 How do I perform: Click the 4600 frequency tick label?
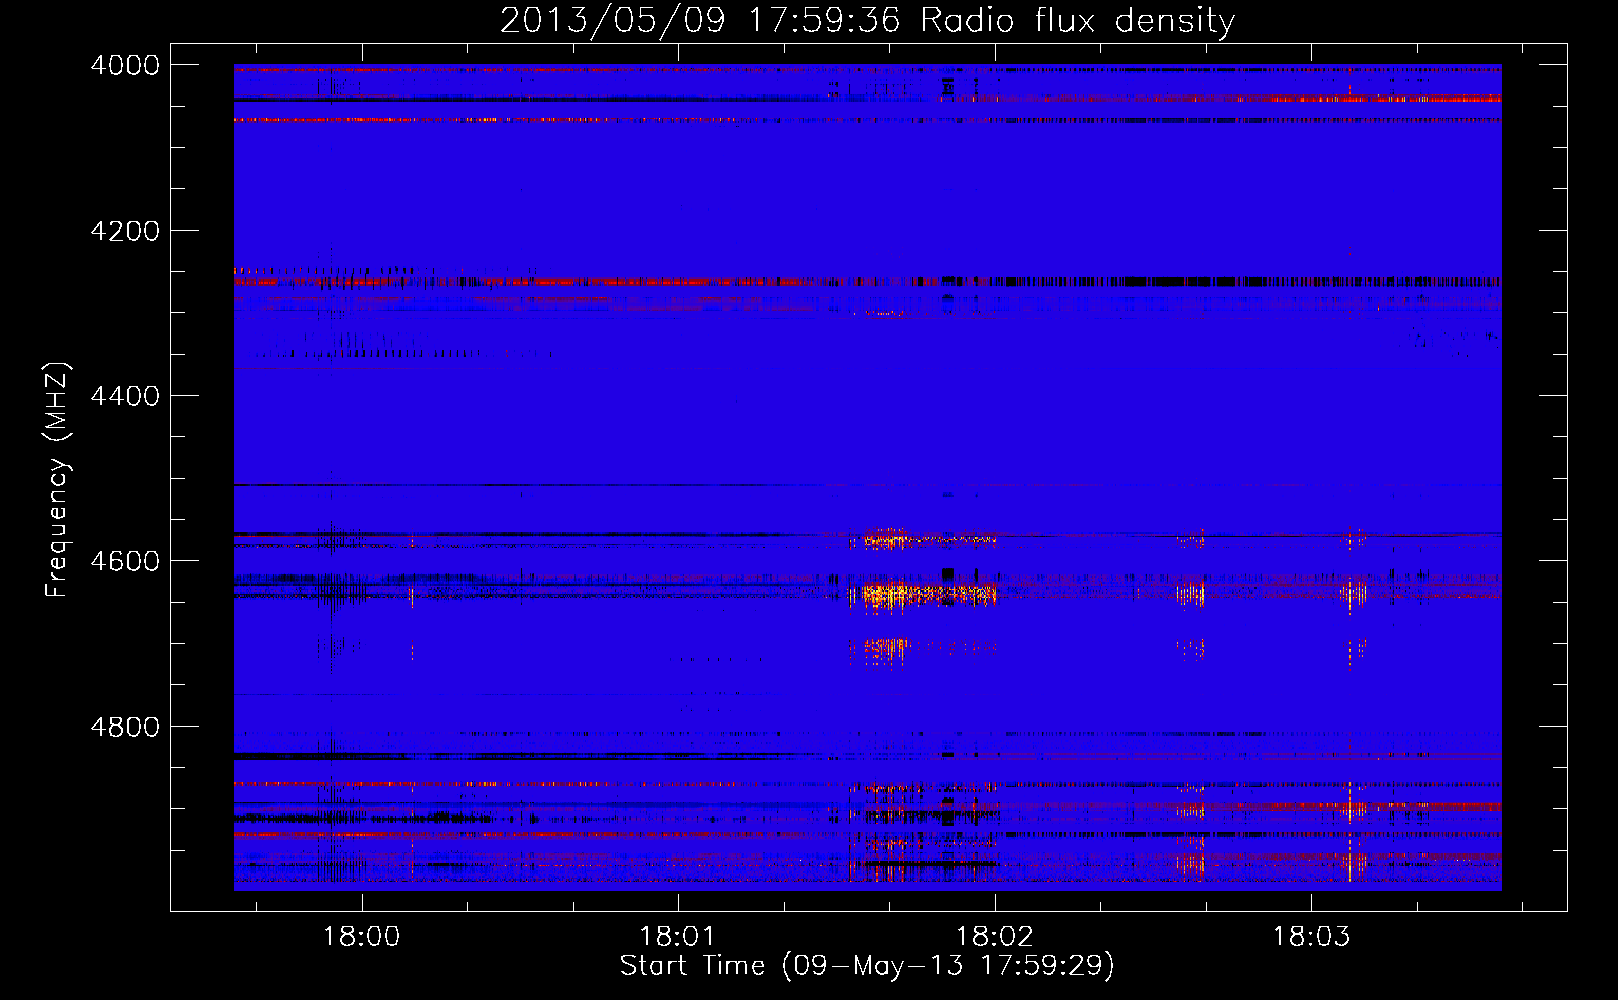125,561
